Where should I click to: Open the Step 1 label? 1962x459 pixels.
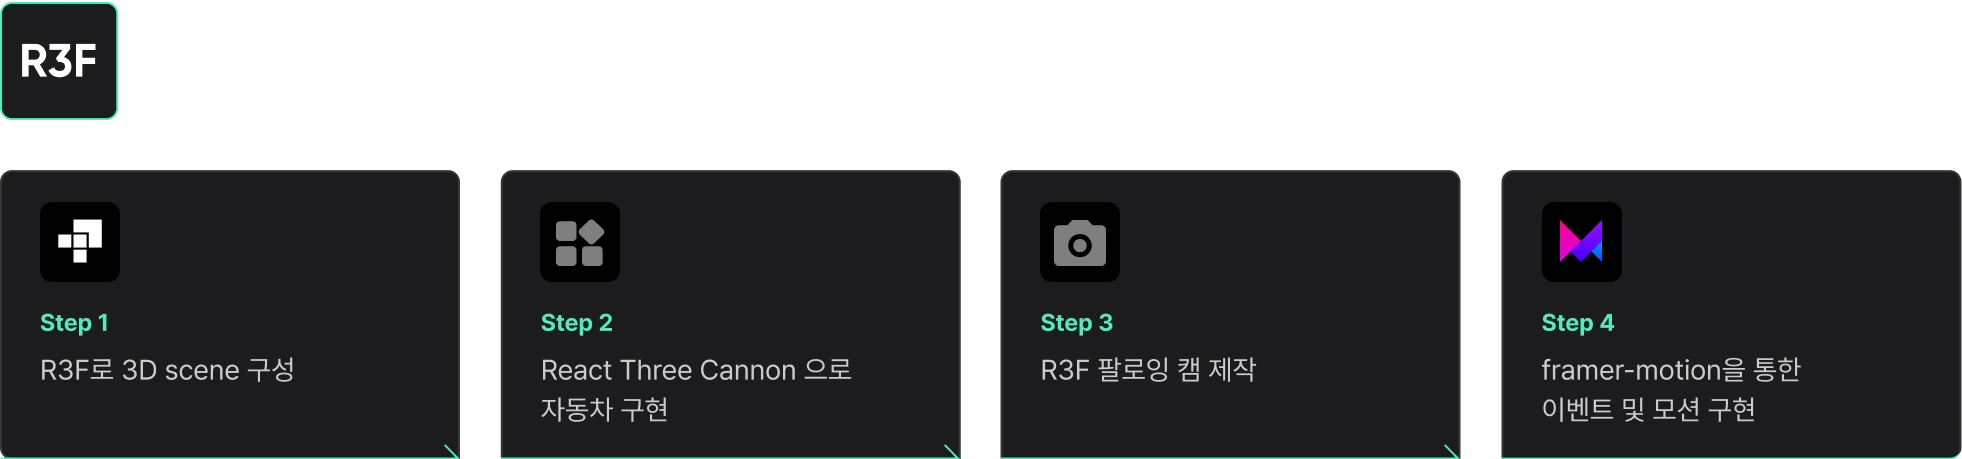click(74, 323)
